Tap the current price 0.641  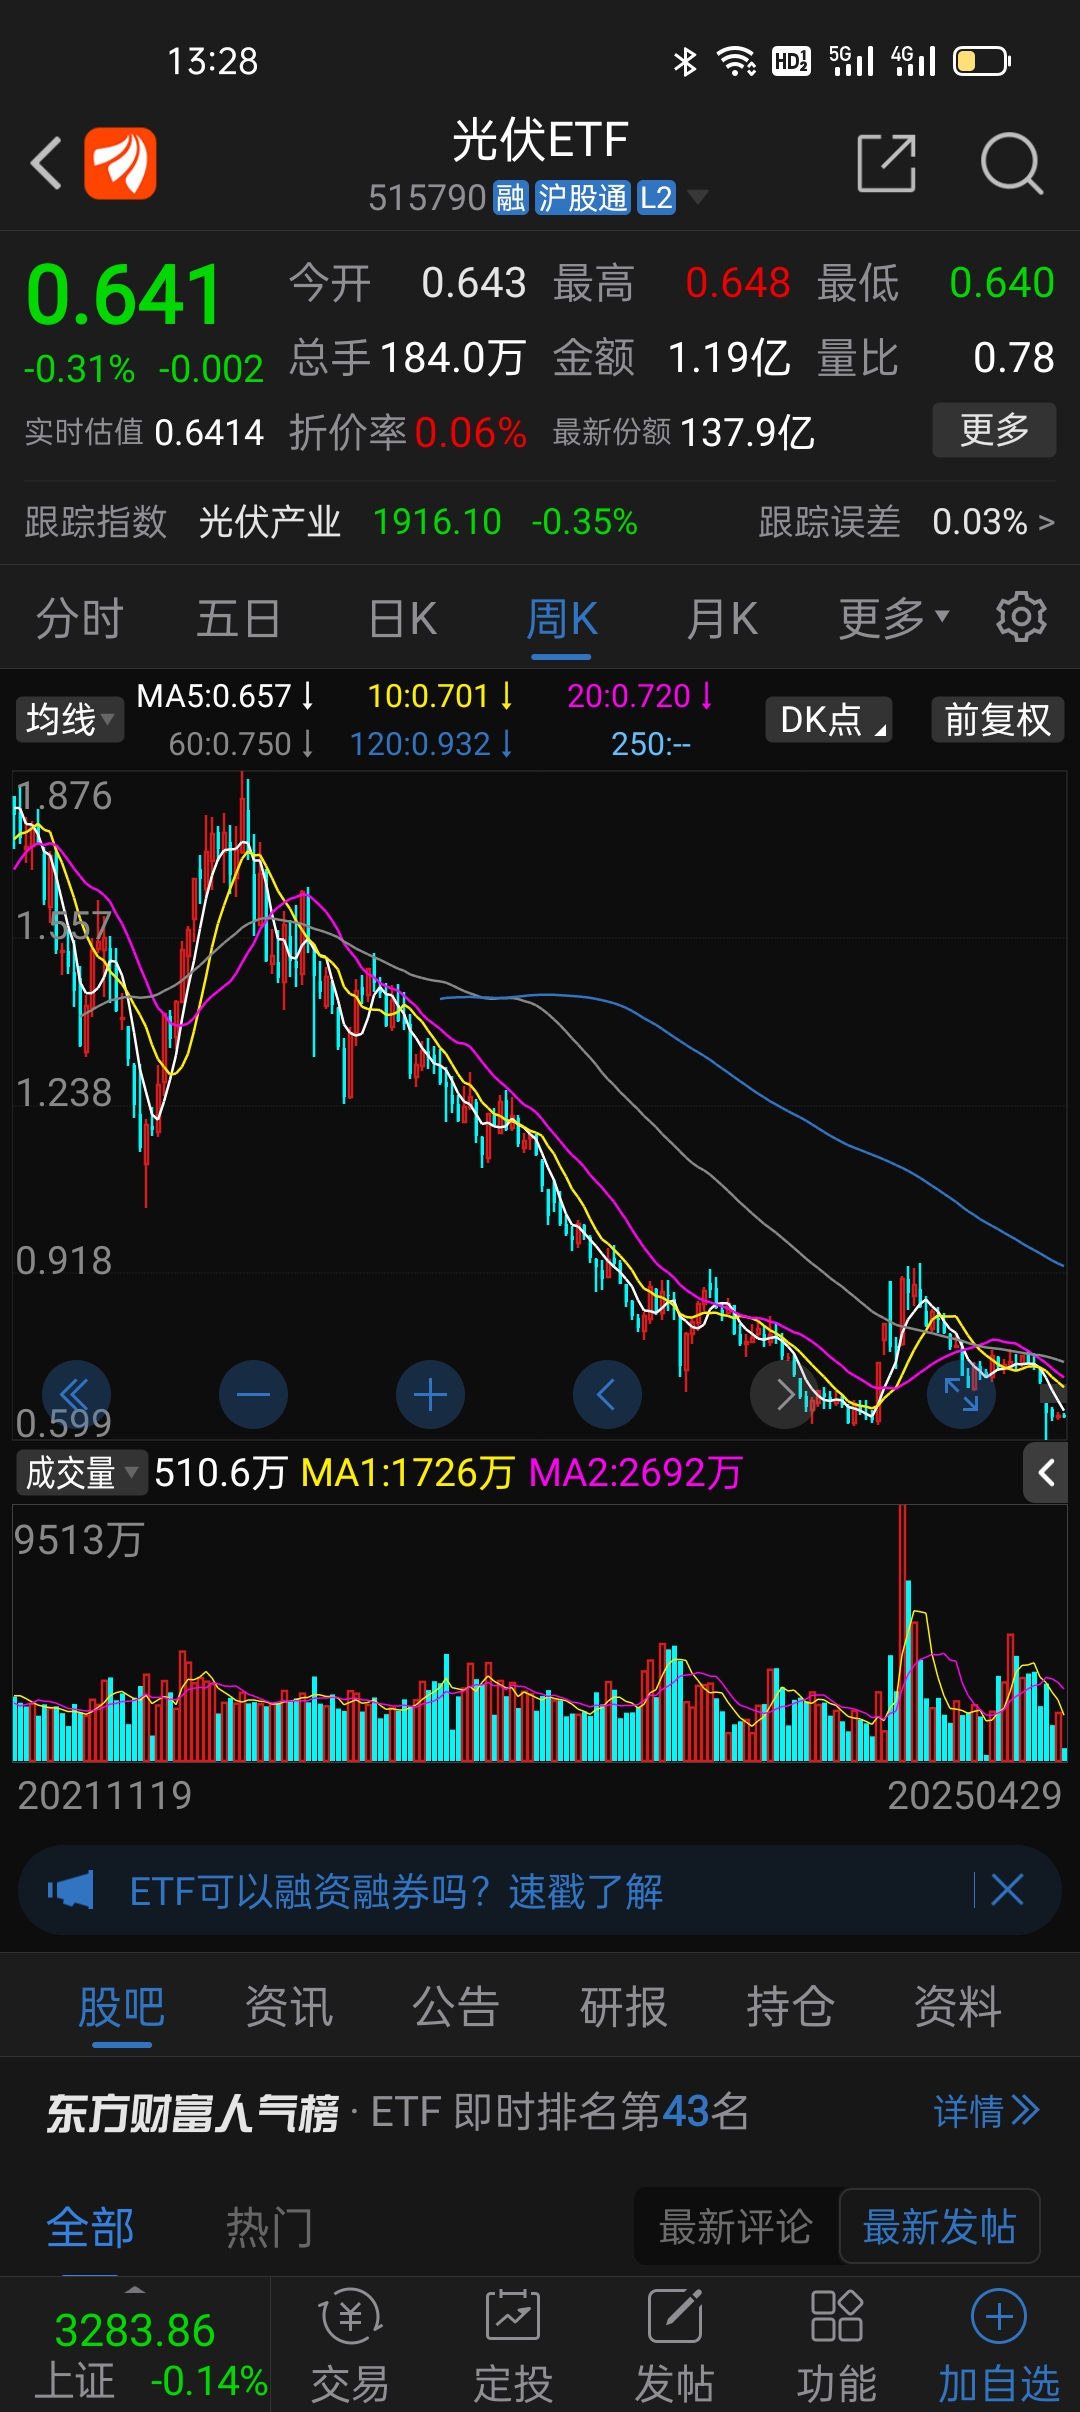coord(124,295)
